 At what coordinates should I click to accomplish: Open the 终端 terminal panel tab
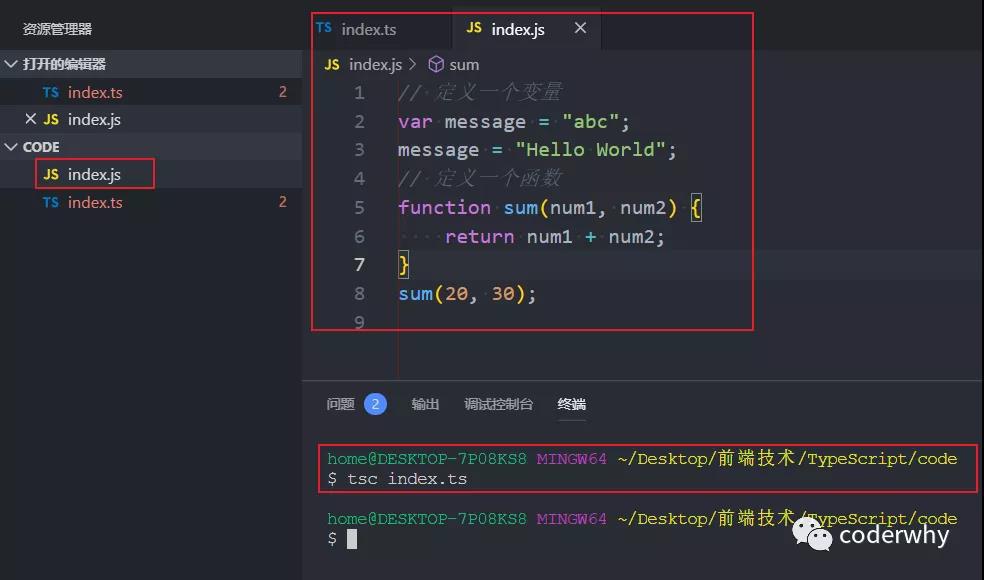(x=571, y=404)
